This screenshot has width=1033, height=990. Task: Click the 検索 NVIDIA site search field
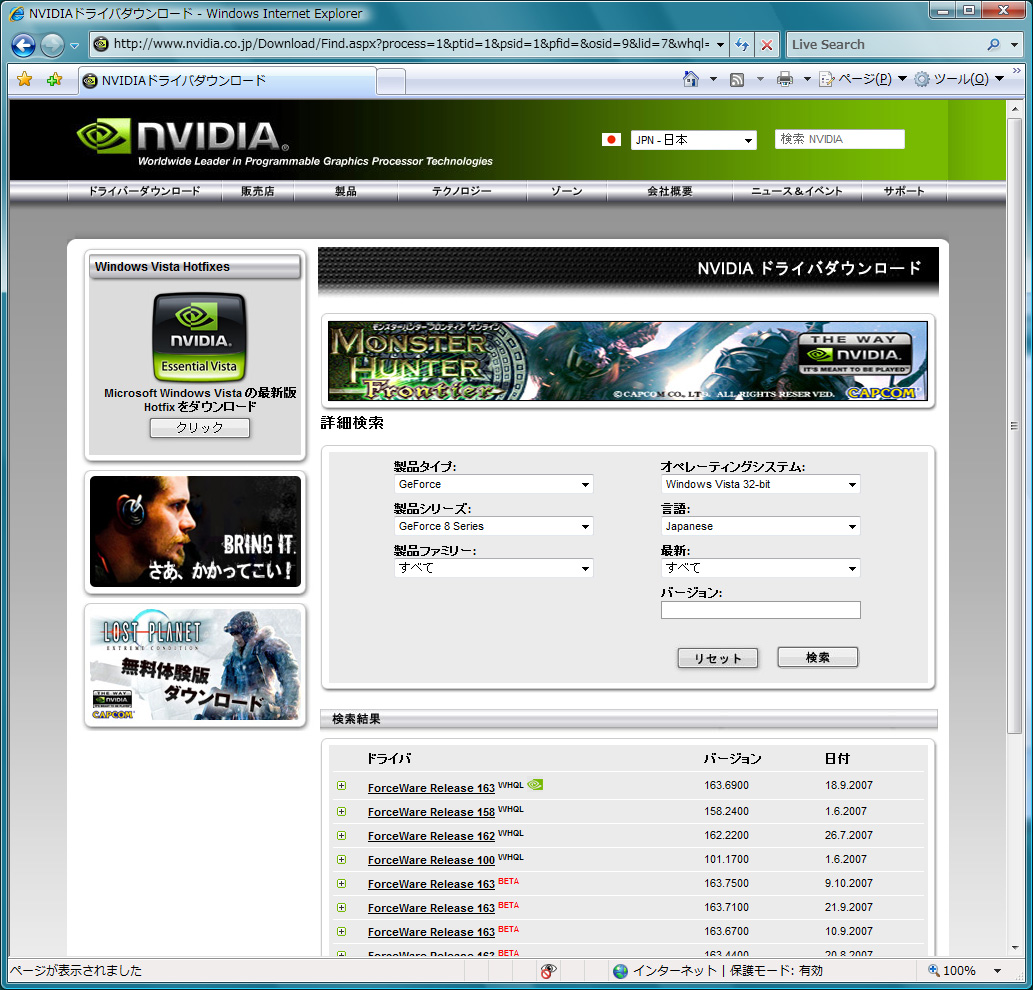(x=839, y=139)
